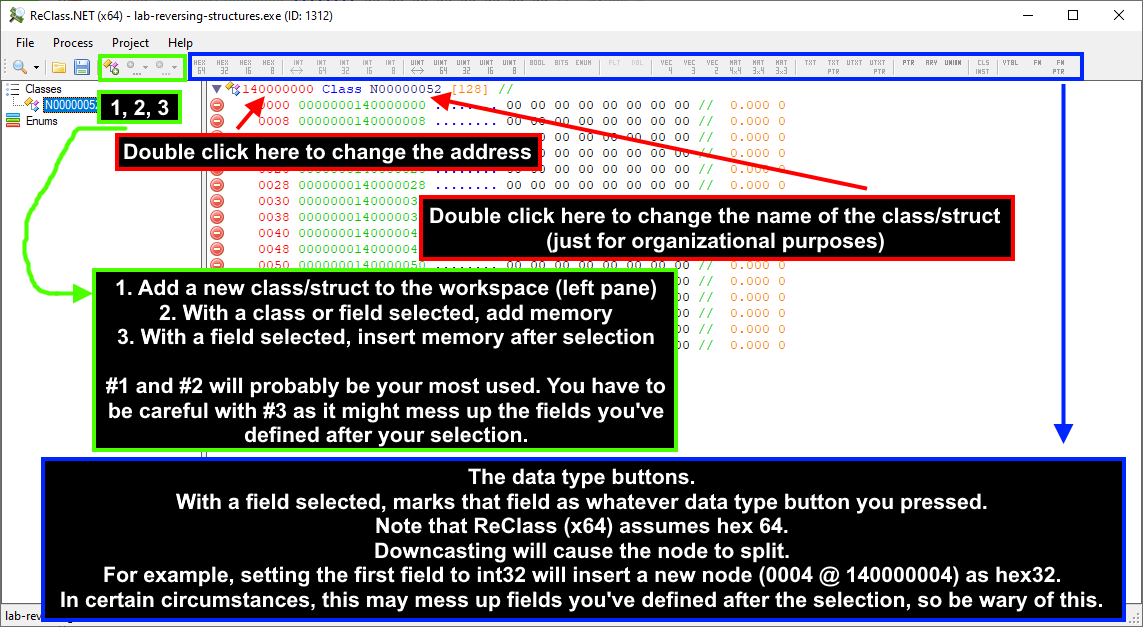Select the TXT text type button

pyautogui.click(x=811, y=64)
